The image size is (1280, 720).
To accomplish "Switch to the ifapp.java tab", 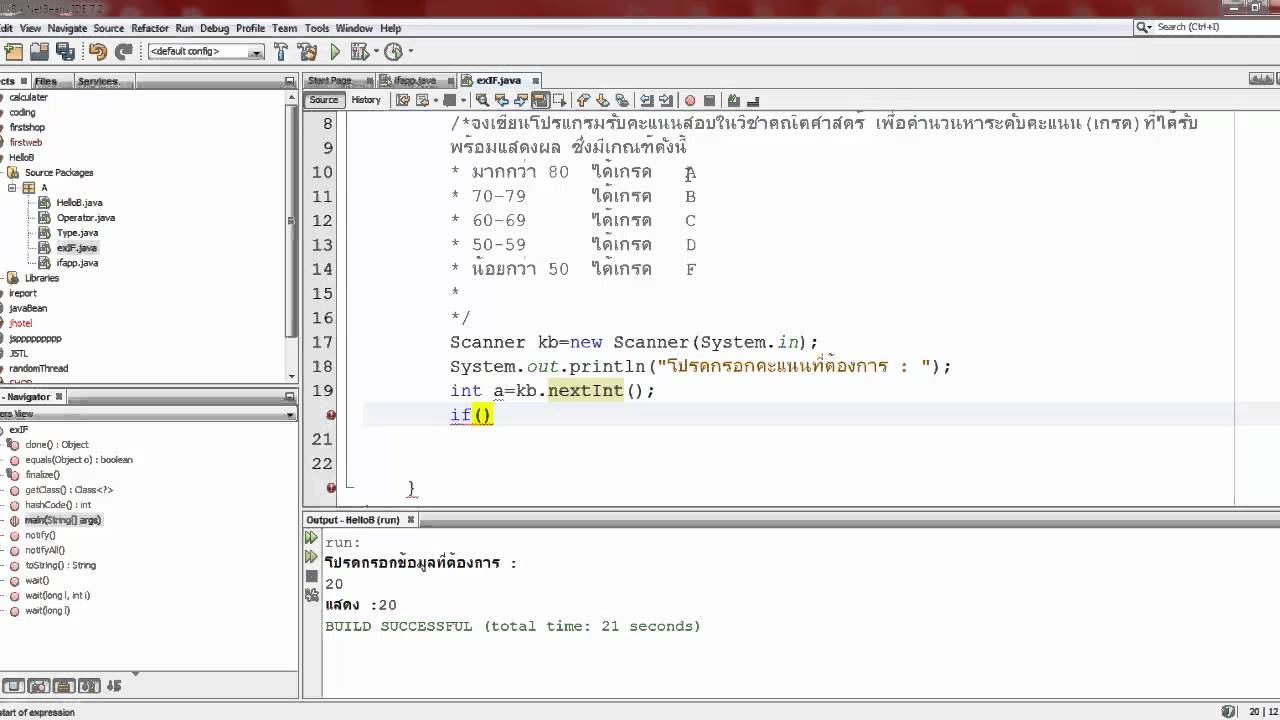I will [x=415, y=81].
